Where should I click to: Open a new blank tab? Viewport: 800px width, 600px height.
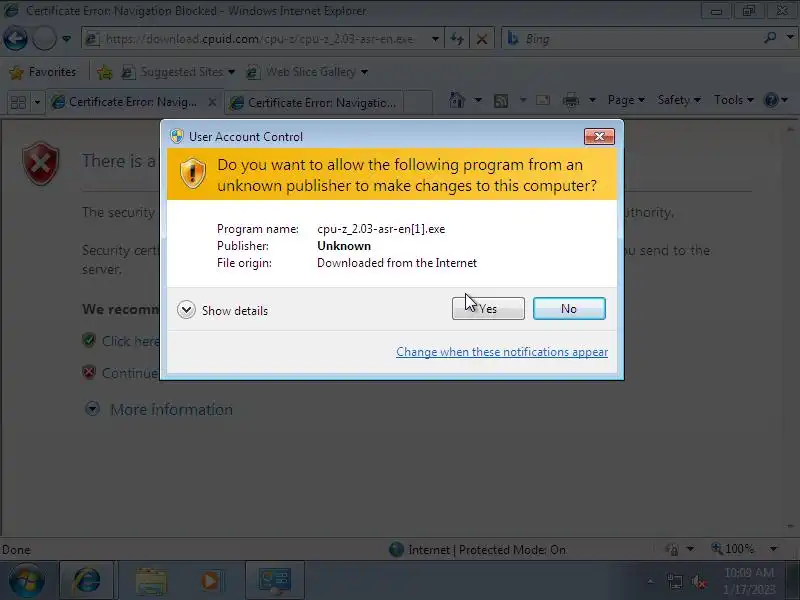(418, 102)
